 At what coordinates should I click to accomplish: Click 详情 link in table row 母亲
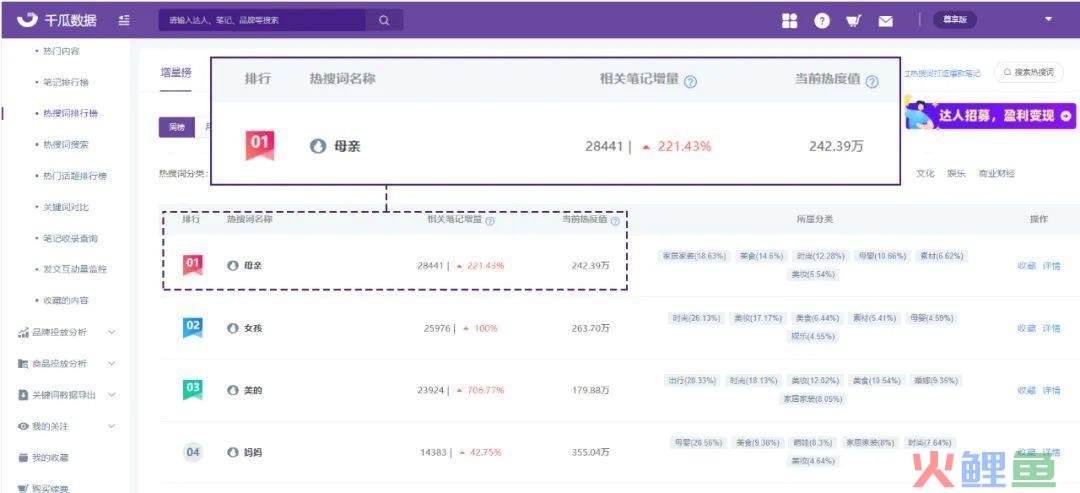1051,266
